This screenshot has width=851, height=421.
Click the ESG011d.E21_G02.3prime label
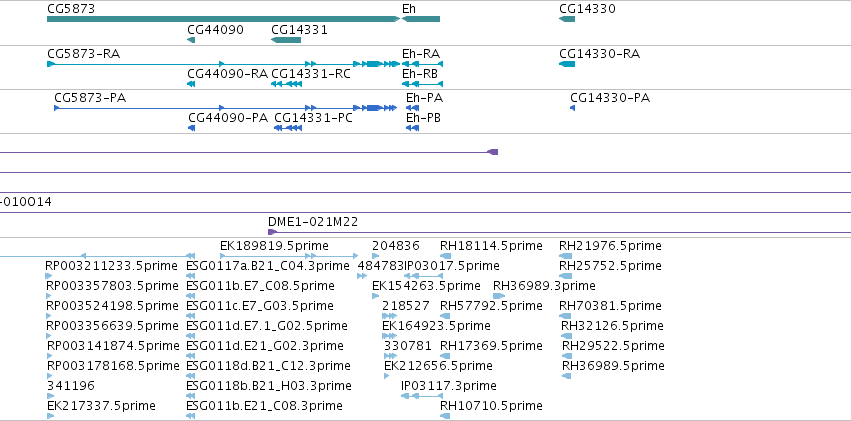click(x=265, y=346)
